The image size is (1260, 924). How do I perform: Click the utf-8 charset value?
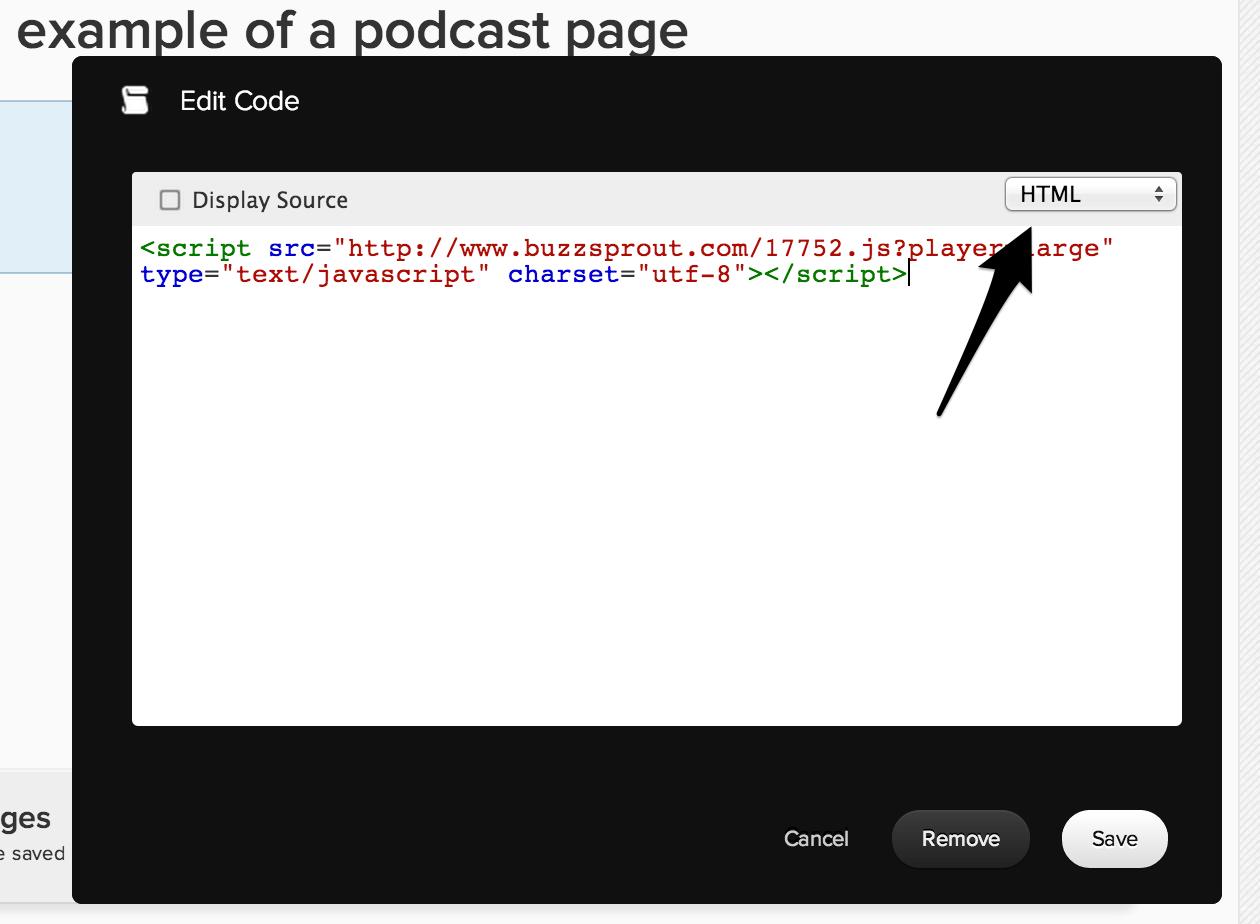click(693, 274)
